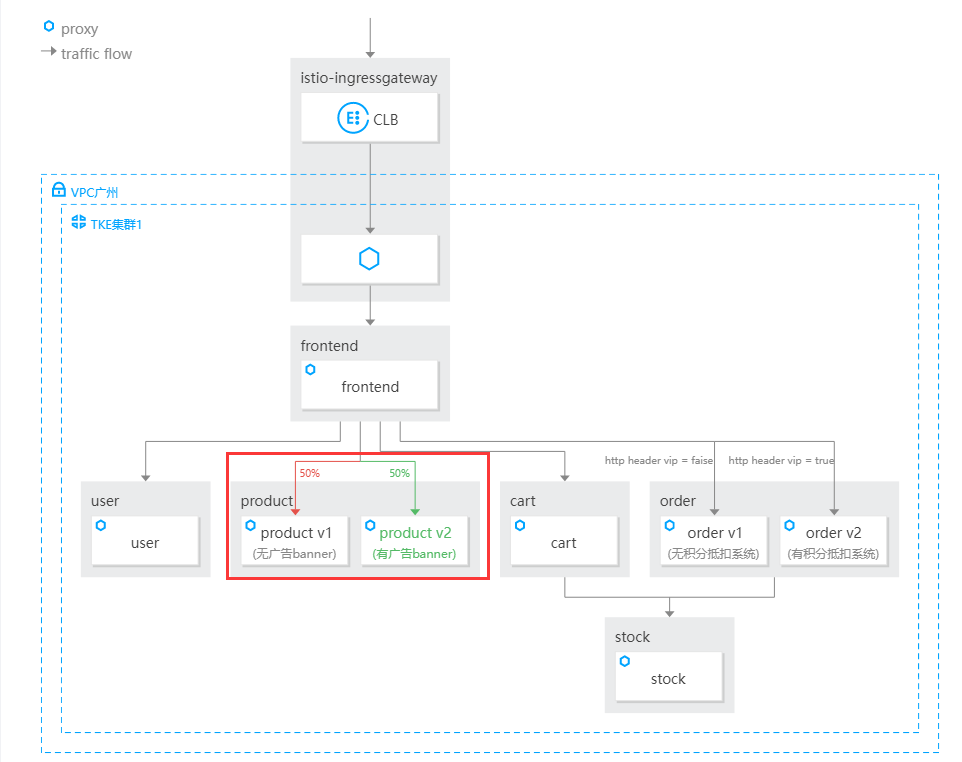Click the proxy hexagon icon in legend
This screenshot has height=762, width=962.
(48, 27)
